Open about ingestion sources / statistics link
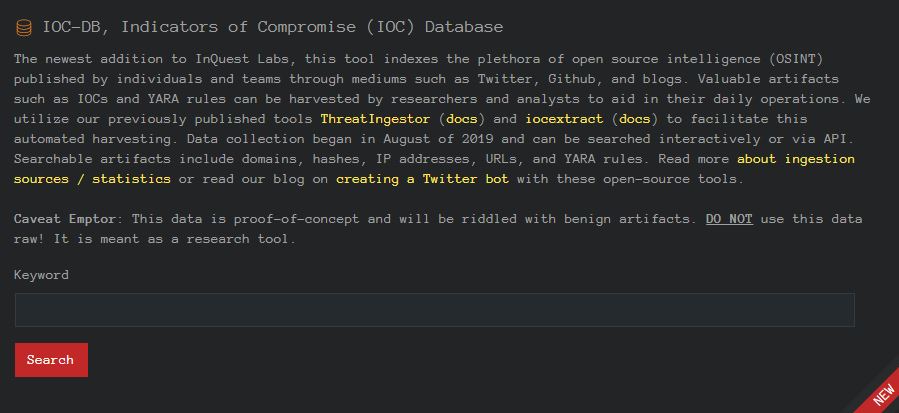The width and height of the screenshot is (899, 413). pos(434,169)
